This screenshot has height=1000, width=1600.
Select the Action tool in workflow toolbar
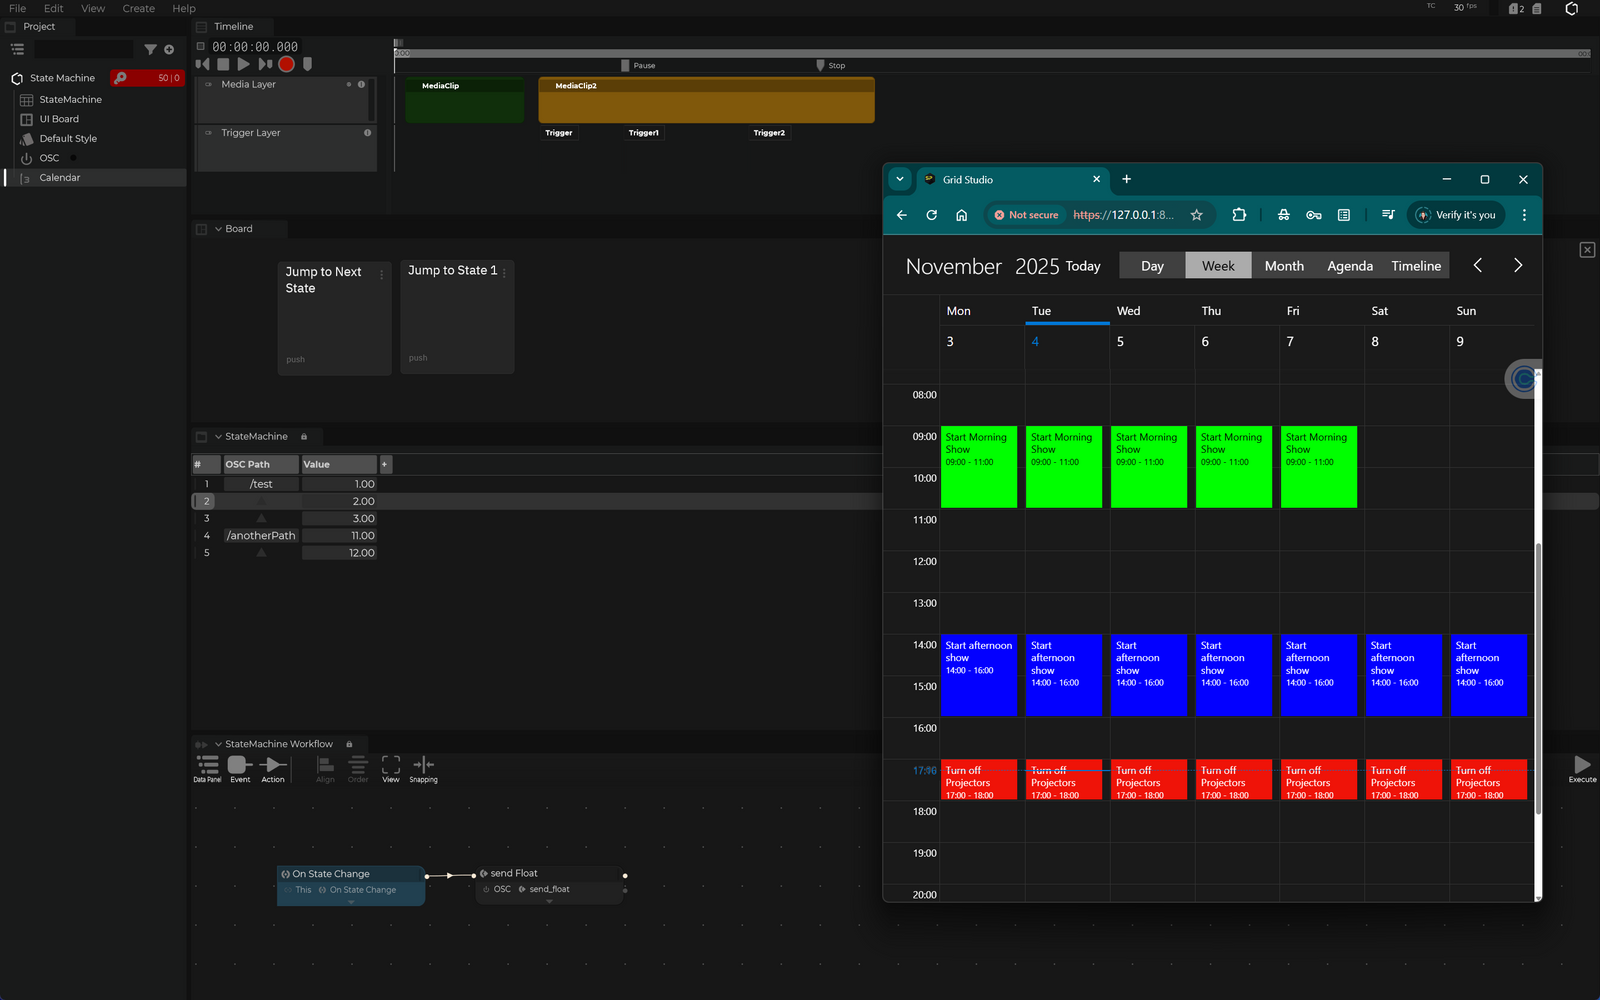(273, 766)
